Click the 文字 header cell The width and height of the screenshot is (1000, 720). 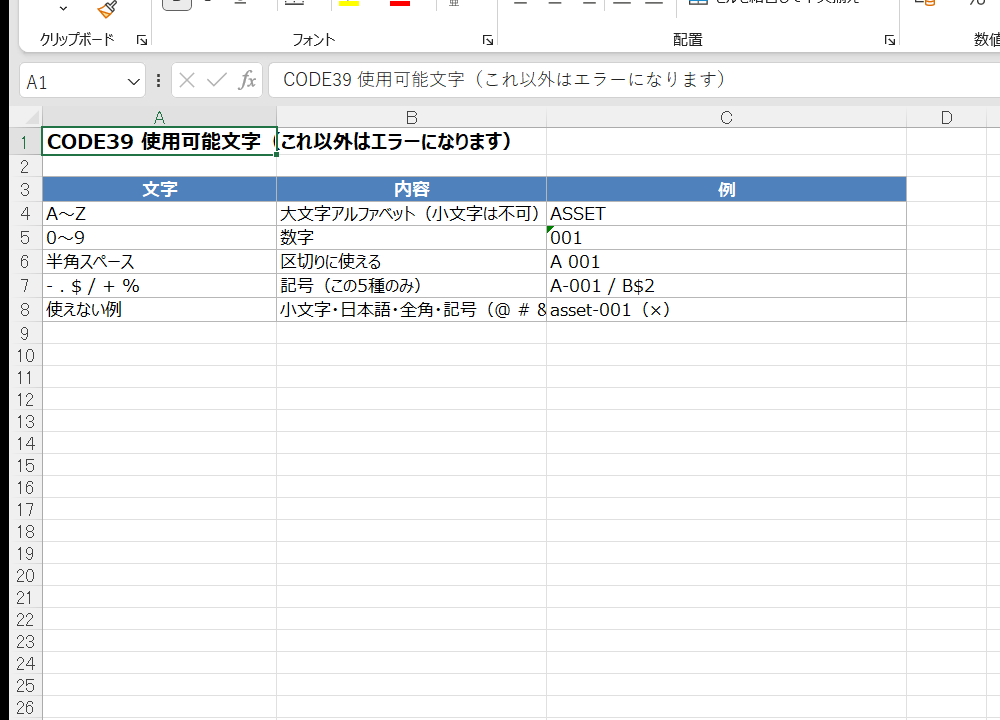pos(159,189)
